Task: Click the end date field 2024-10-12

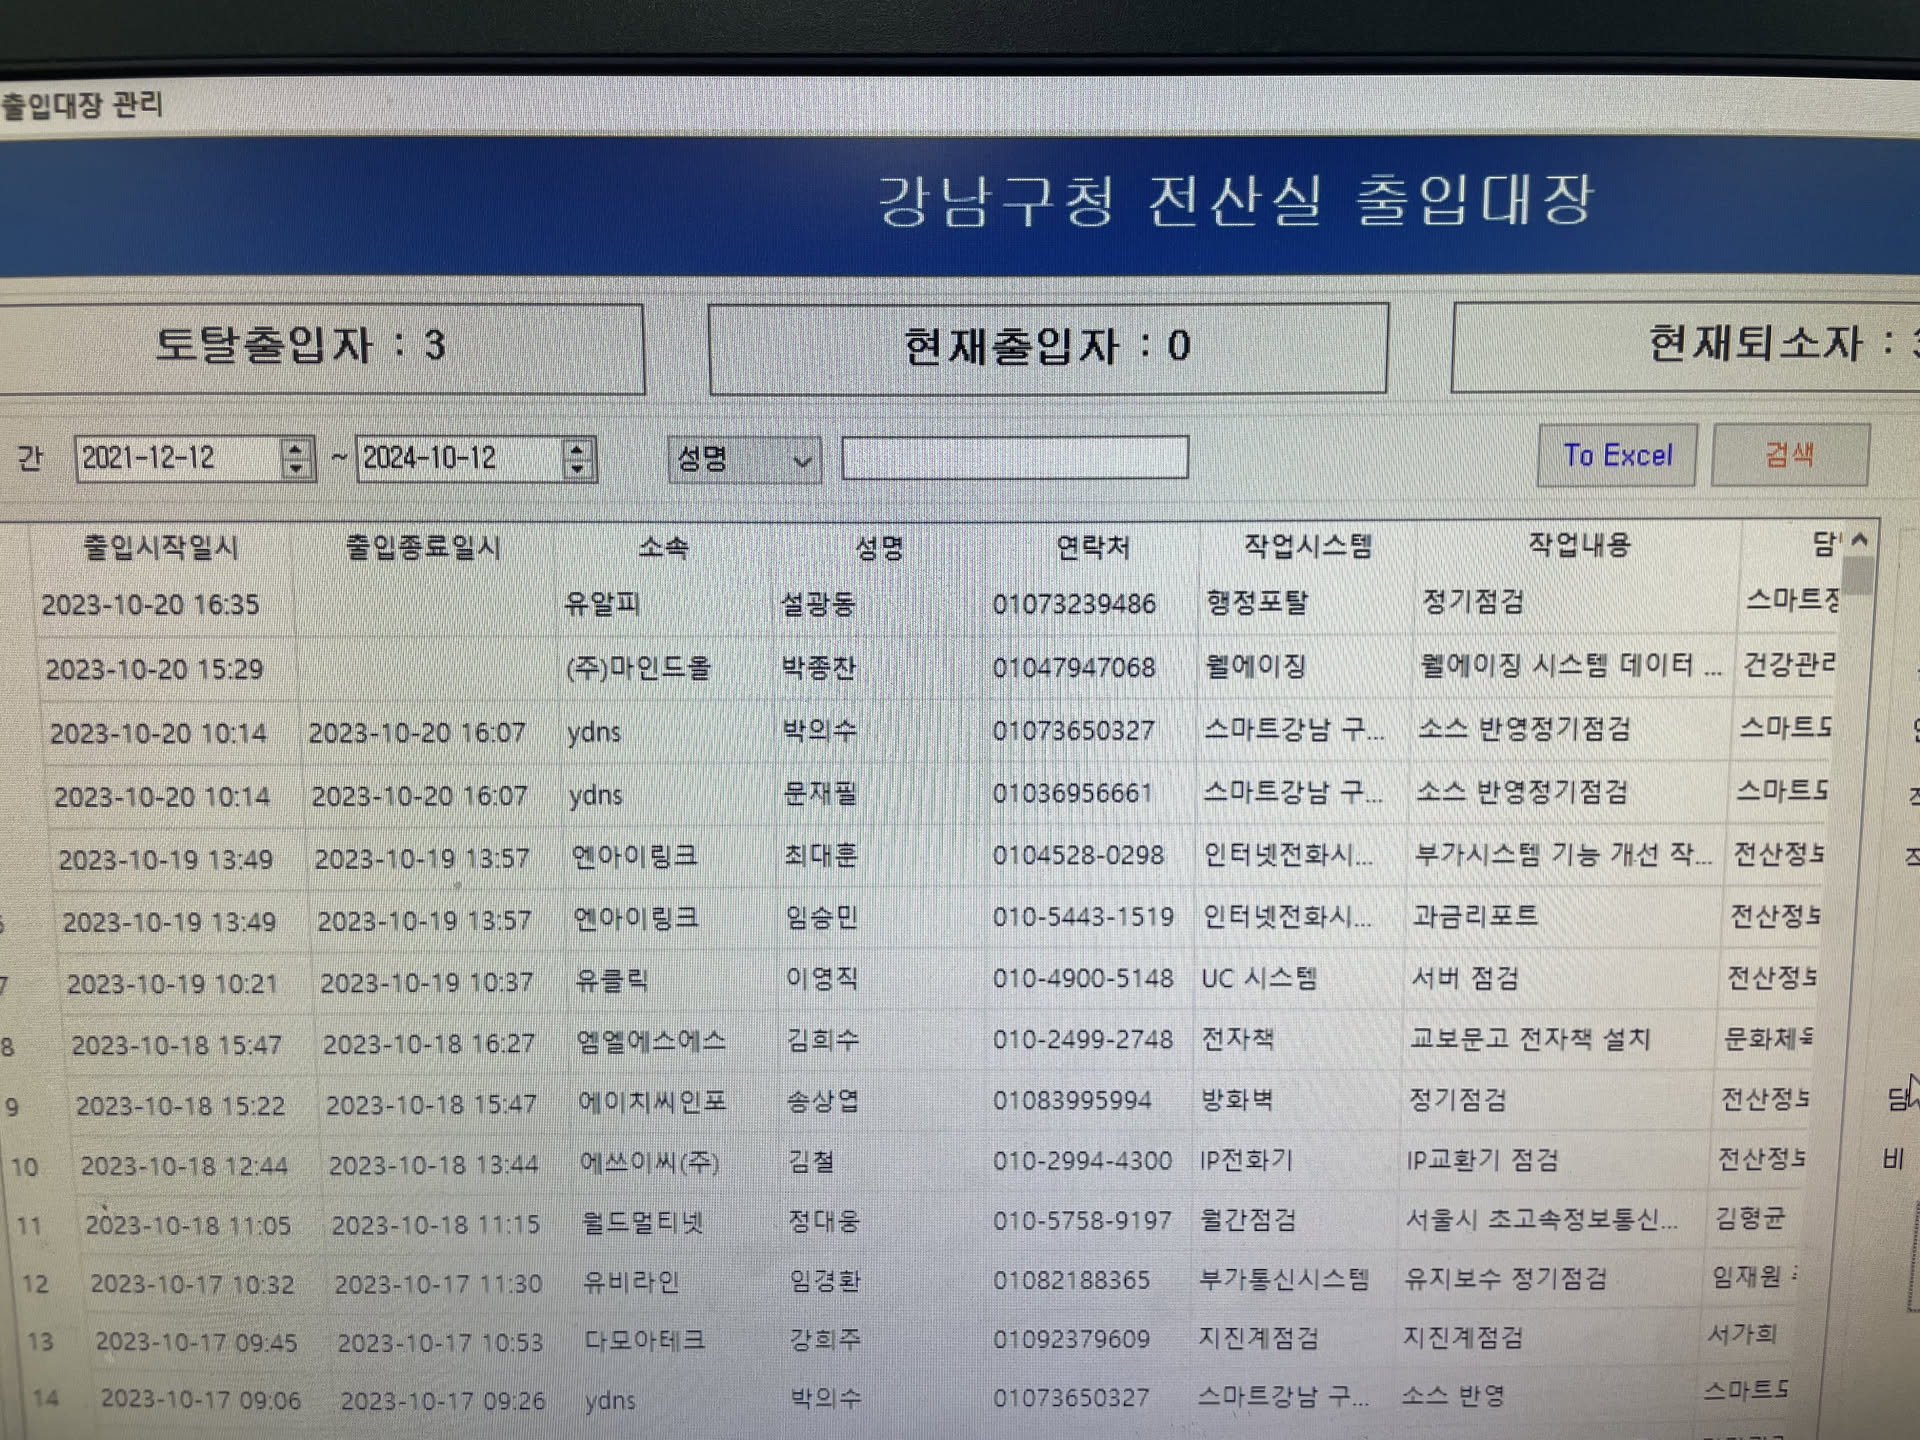Action: (455, 458)
